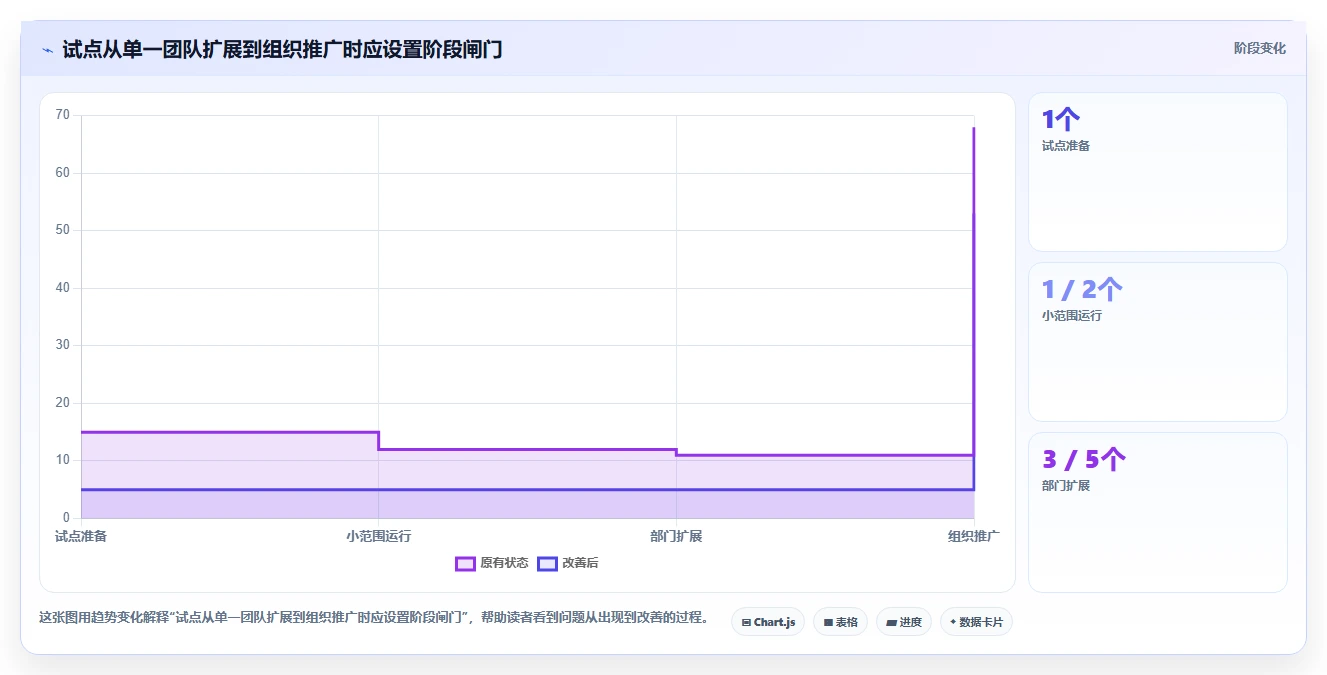Select the 表格 tag pill
The width and height of the screenshot is (1327, 675).
[840, 622]
